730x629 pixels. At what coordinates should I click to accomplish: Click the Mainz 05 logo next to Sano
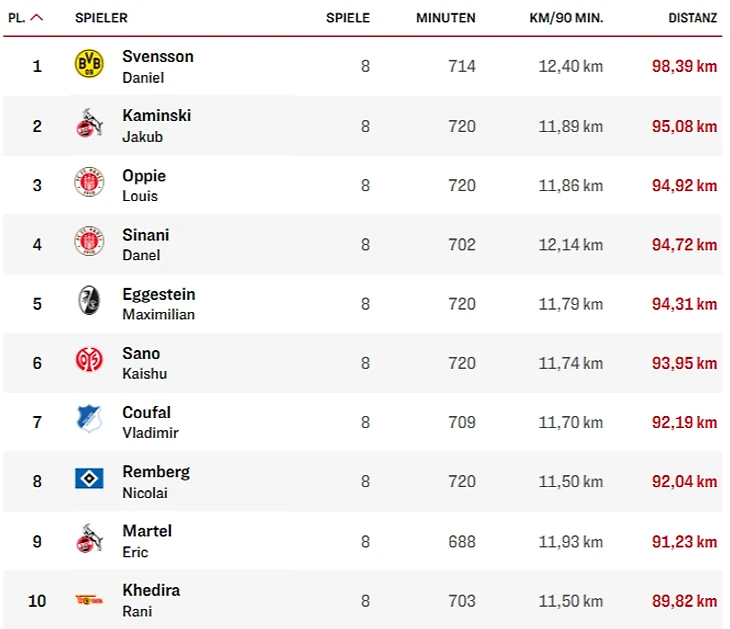89,362
